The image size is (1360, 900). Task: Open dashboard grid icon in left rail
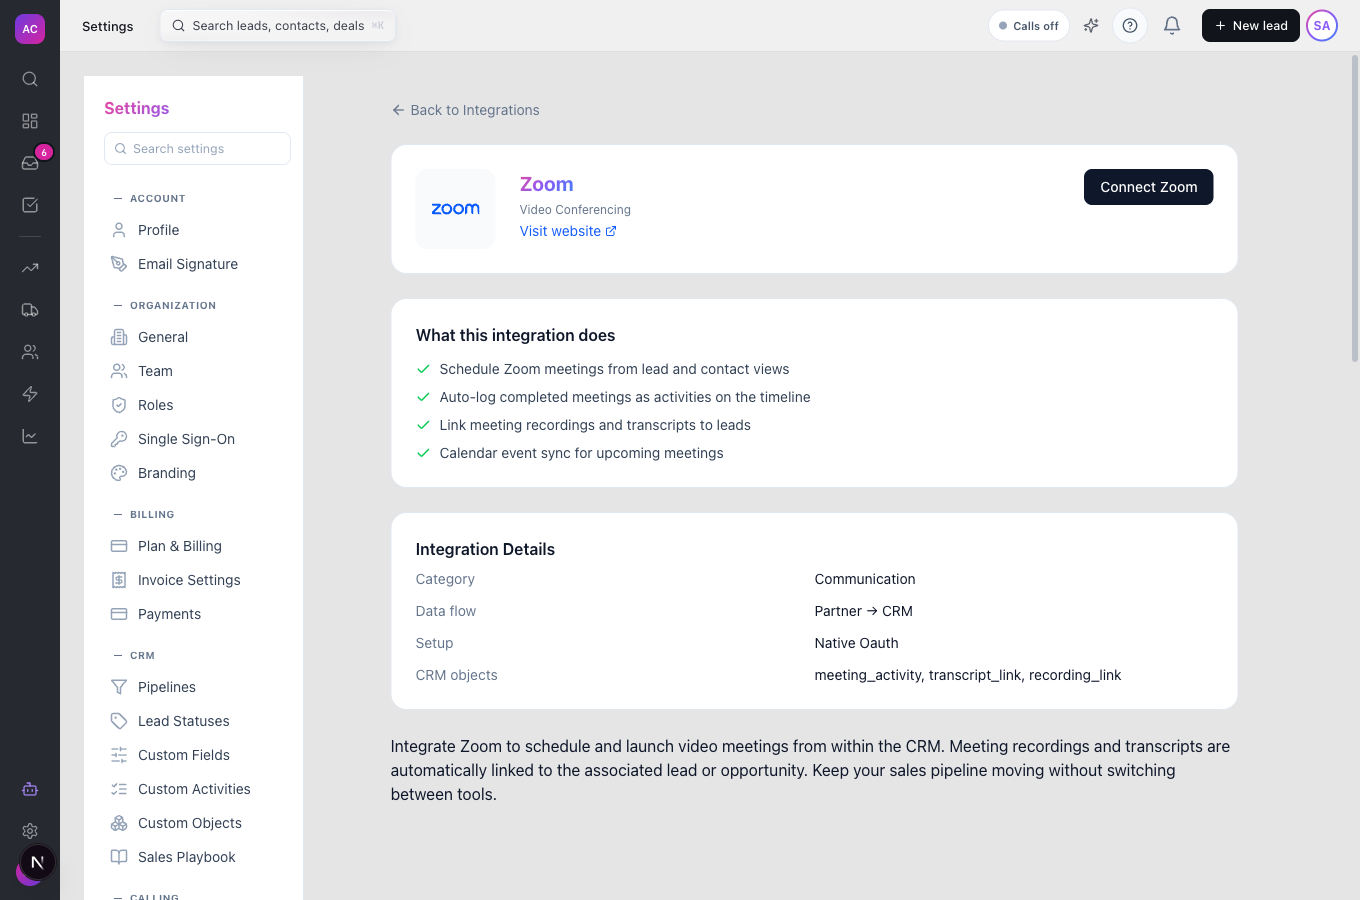[x=30, y=121]
